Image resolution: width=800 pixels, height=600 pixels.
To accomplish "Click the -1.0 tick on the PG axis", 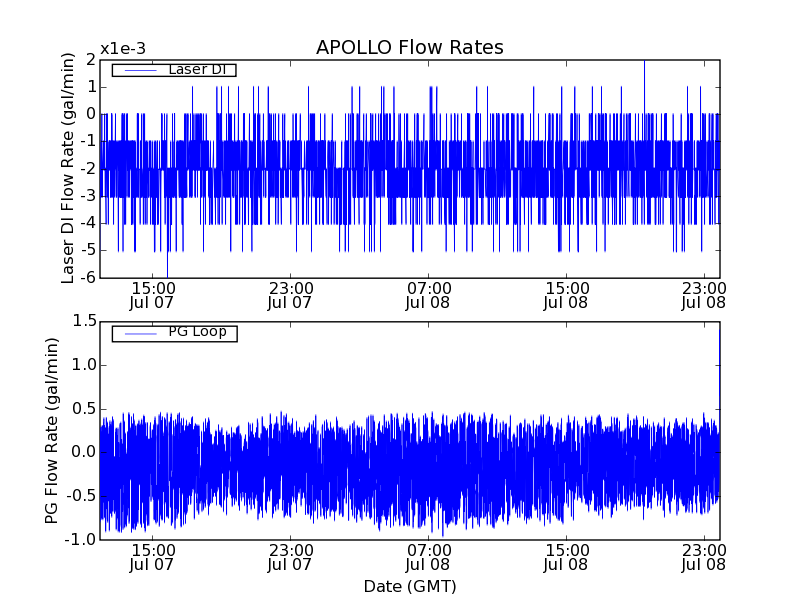I will (x=81, y=539).
